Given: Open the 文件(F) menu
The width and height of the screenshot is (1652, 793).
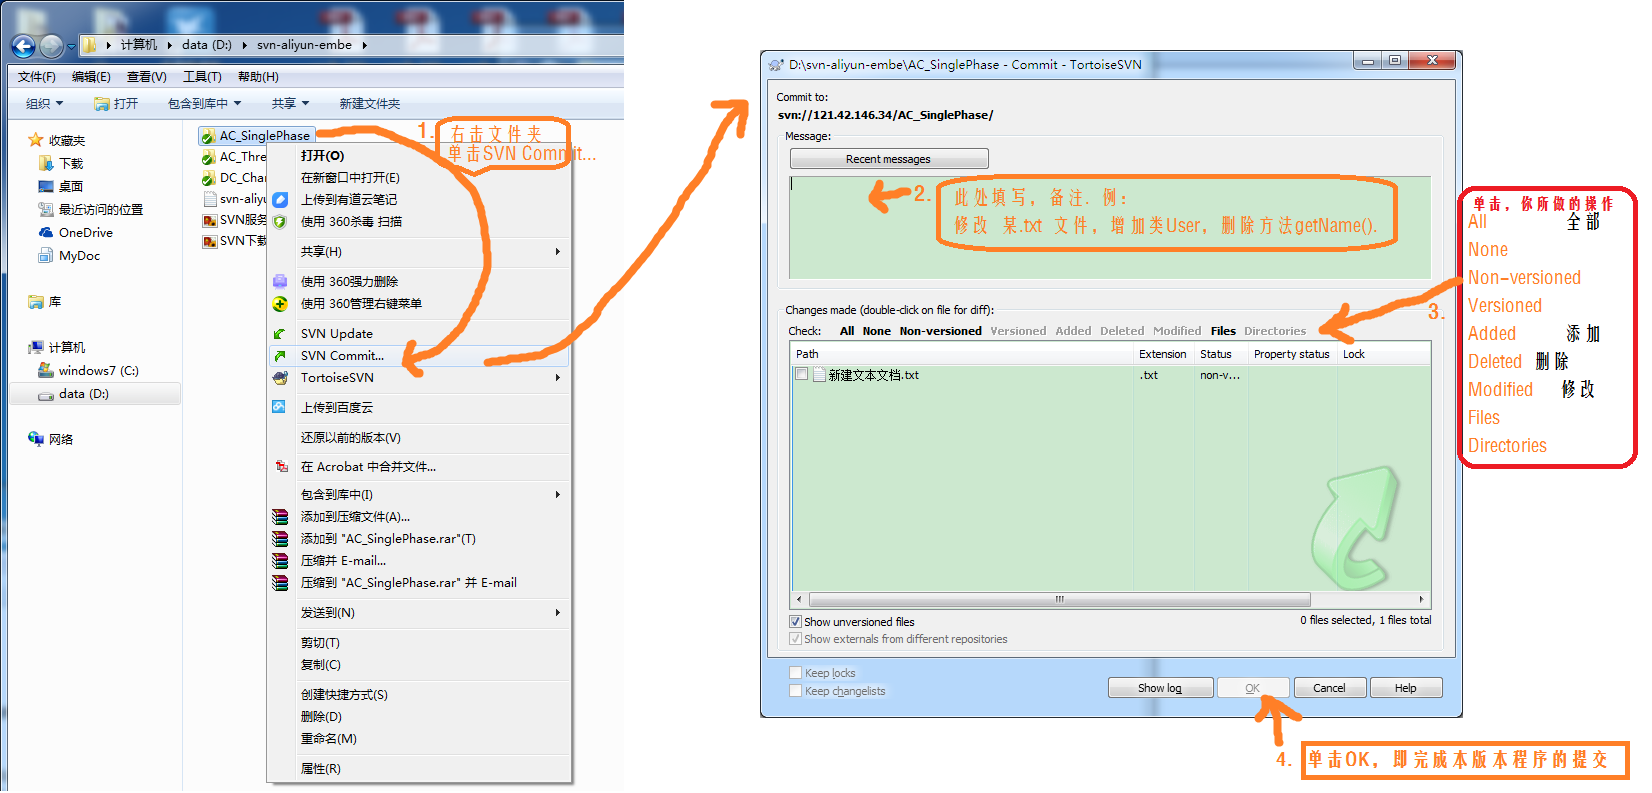Looking at the screenshot, I should (x=37, y=77).
